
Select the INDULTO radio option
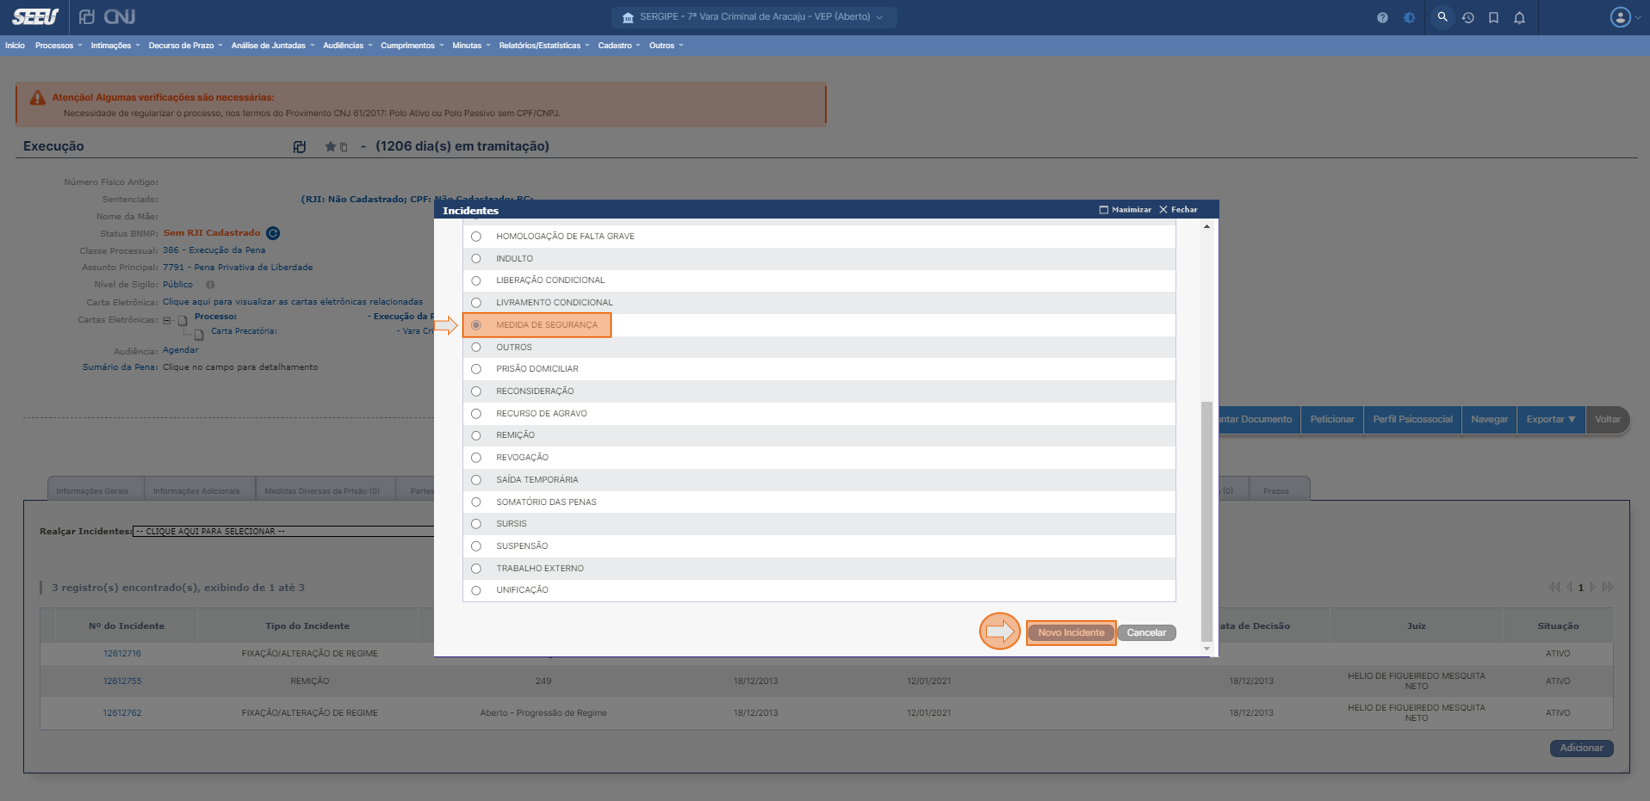(476, 259)
